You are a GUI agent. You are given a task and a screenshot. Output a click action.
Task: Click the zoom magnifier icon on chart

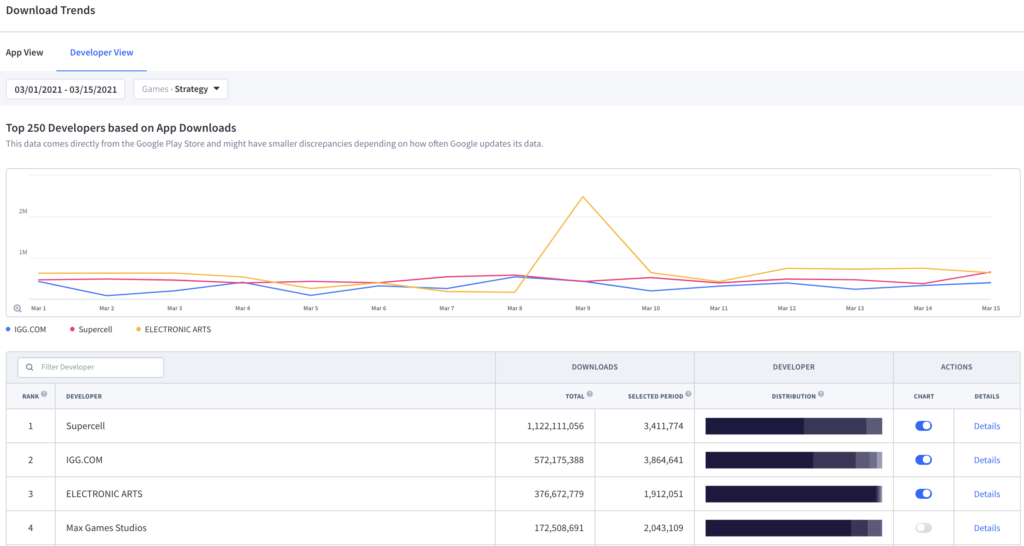pyautogui.click(x=18, y=308)
